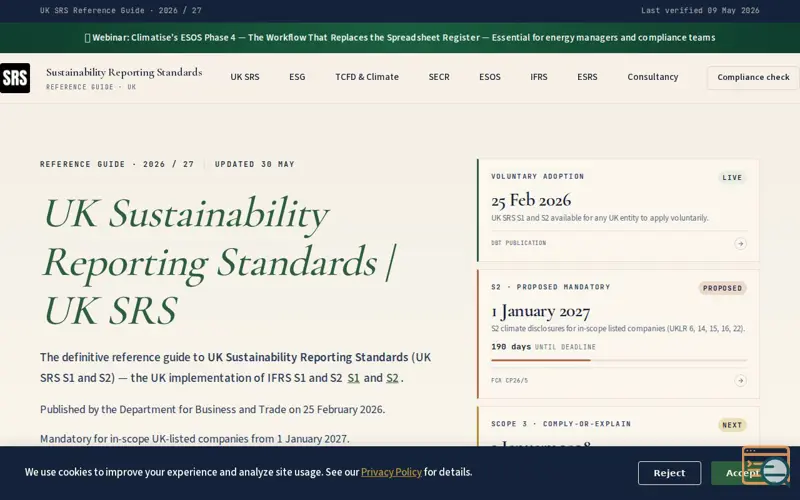Click the NEXT status badge
The width and height of the screenshot is (800, 500).
[732, 425]
